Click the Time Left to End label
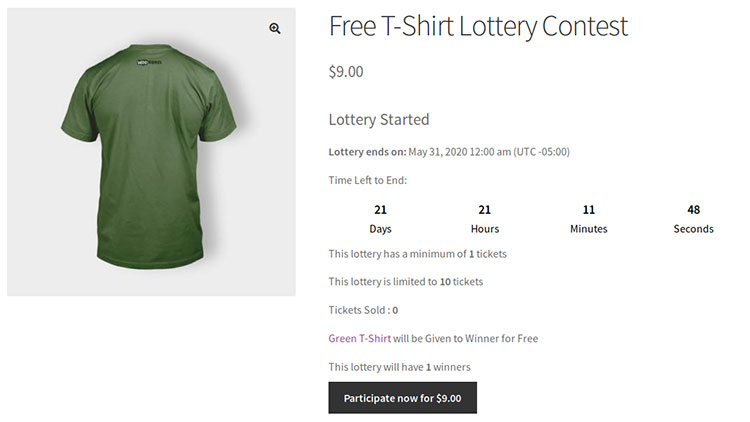The height and width of the screenshot is (422, 750). pos(368,180)
